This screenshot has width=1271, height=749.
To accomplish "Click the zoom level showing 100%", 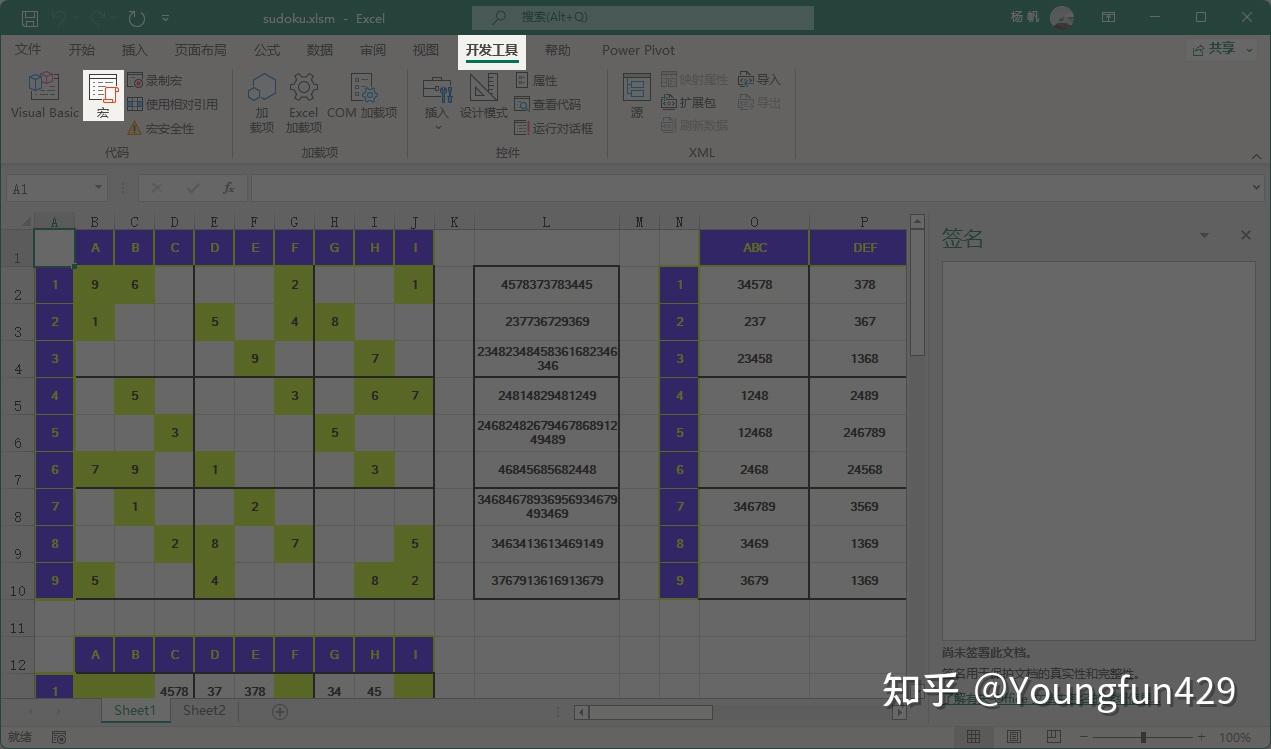I will click(x=1237, y=735).
